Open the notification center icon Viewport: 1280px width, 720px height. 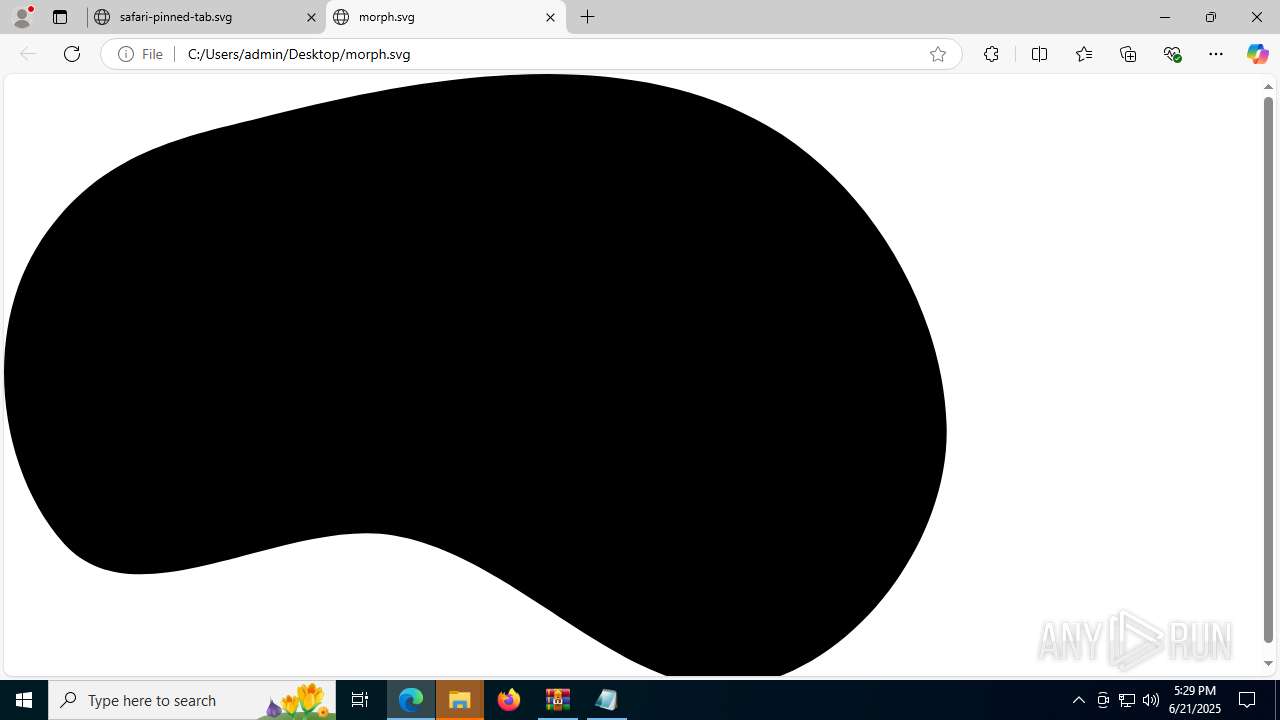point(1248,700)
